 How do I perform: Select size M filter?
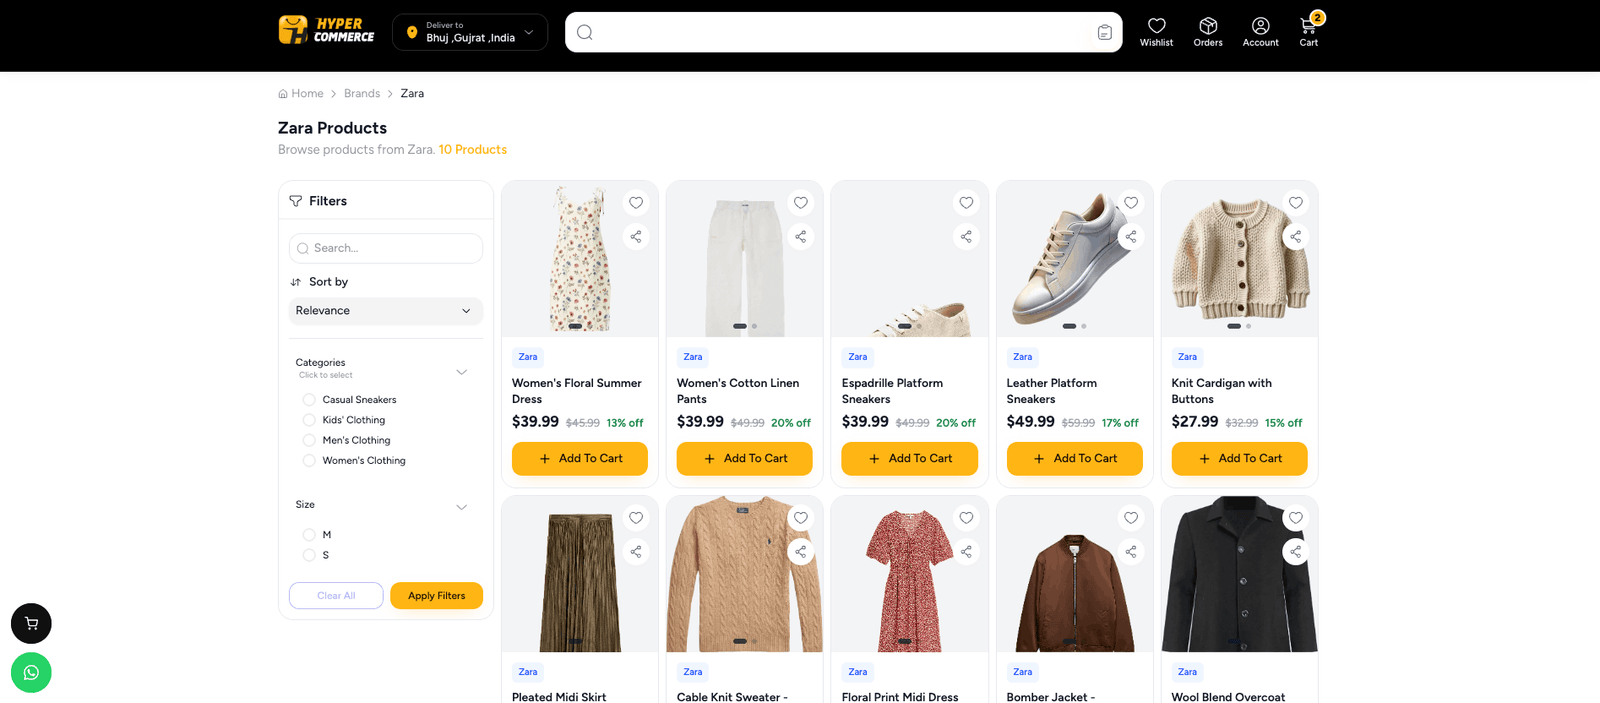(309, 535)
